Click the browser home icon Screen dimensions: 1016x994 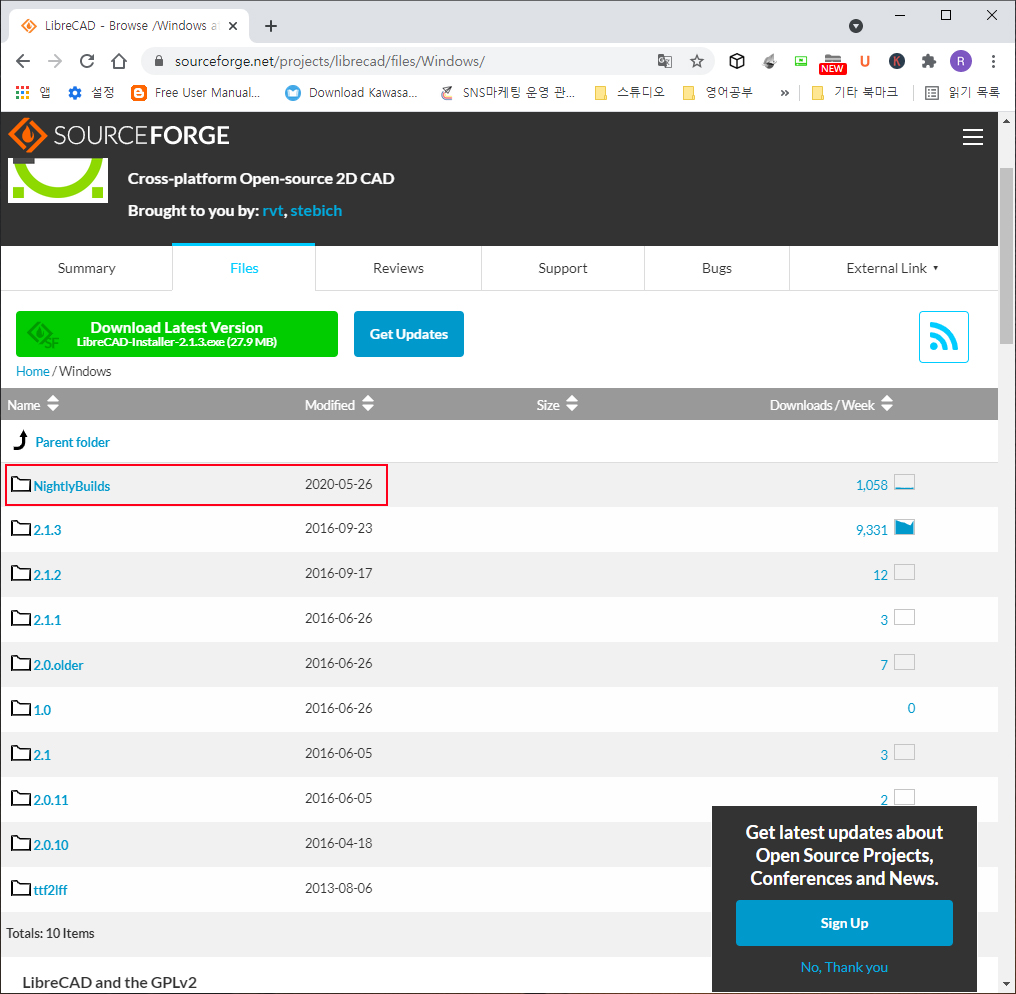pos(119,61)
